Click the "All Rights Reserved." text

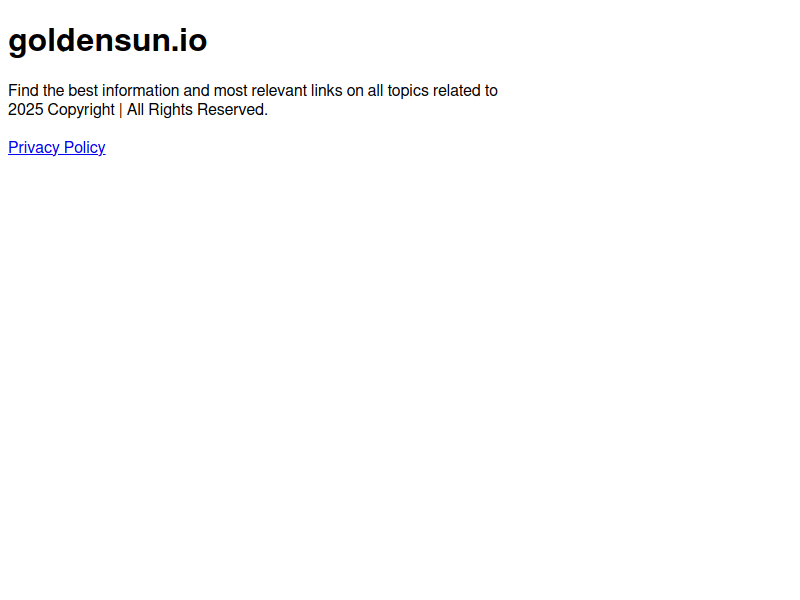pyautogui.click(x=197, y=110)
